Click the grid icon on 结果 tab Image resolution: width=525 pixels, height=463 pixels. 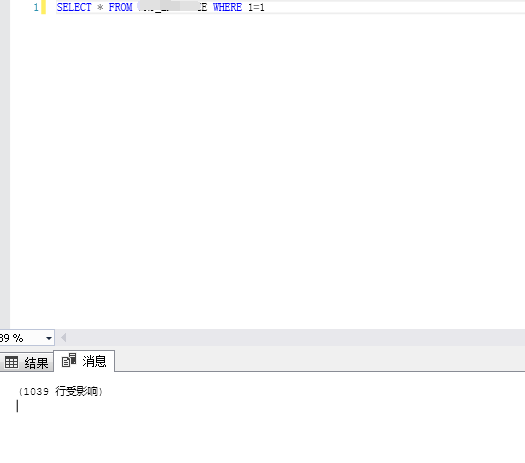click(x=11, y=362)
